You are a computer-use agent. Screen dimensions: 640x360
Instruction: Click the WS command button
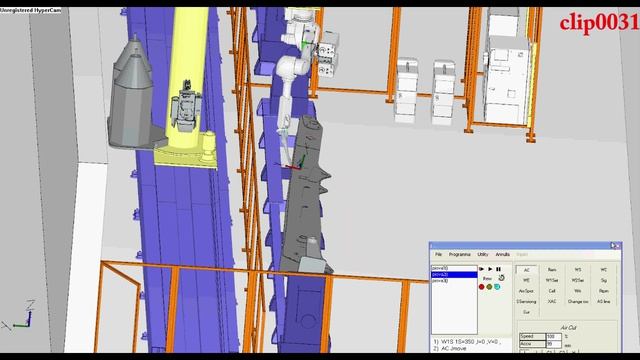tap(578, 270)
